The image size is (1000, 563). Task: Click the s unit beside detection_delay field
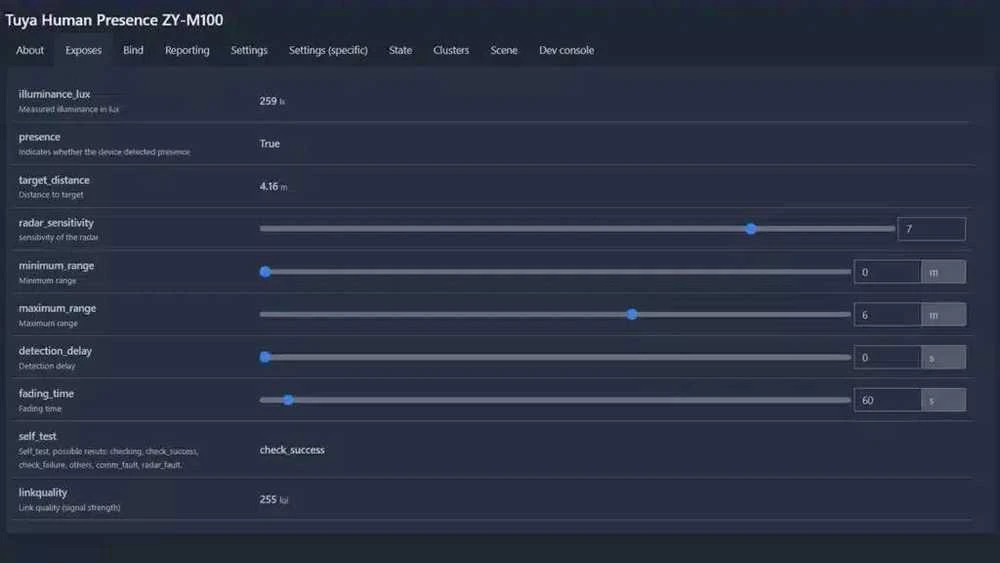943,357
